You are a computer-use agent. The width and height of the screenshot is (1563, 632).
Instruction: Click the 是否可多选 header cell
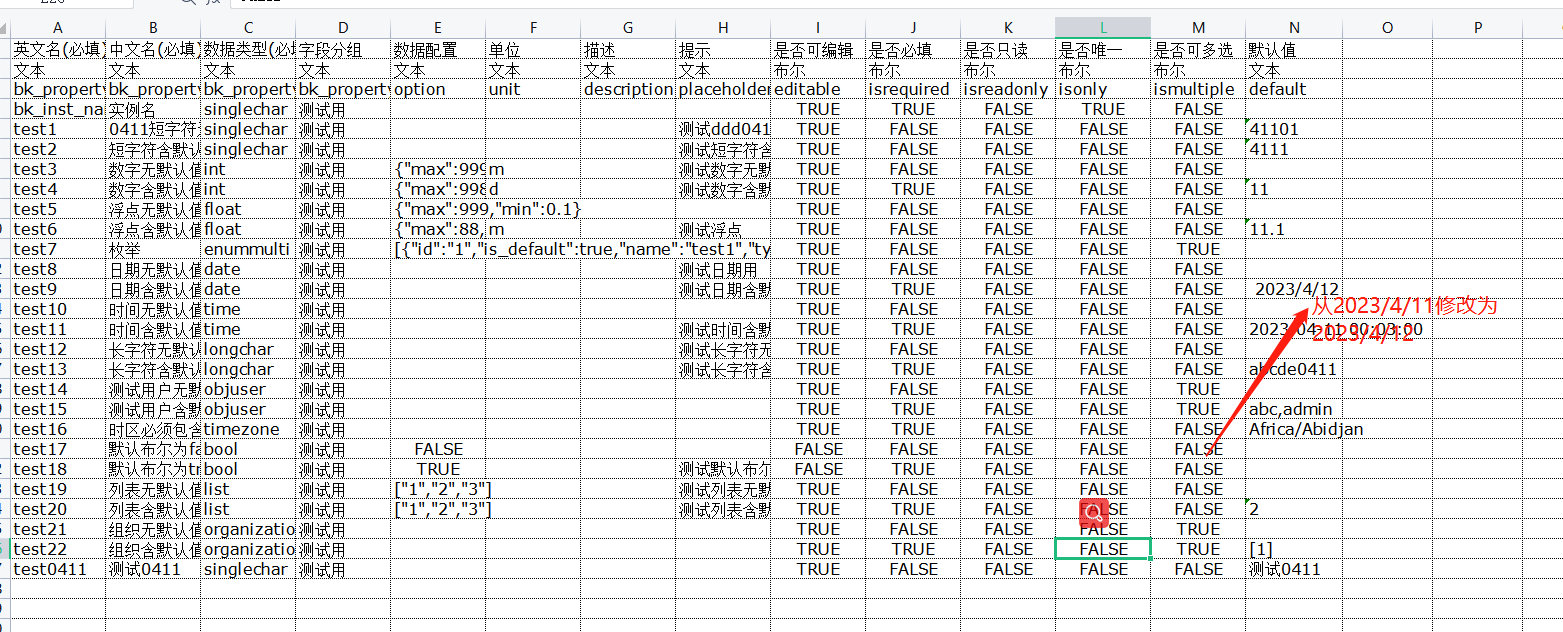pyautogui.click(x=1198, y=49)
